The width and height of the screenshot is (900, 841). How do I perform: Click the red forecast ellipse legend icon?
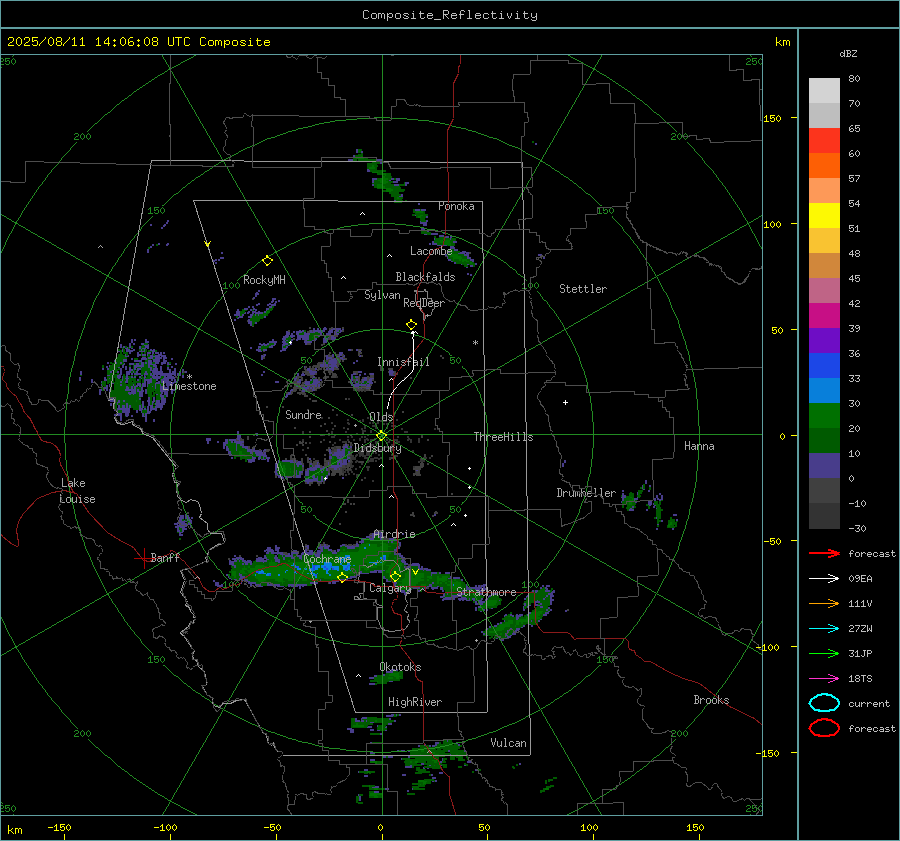tap(824, 728)
